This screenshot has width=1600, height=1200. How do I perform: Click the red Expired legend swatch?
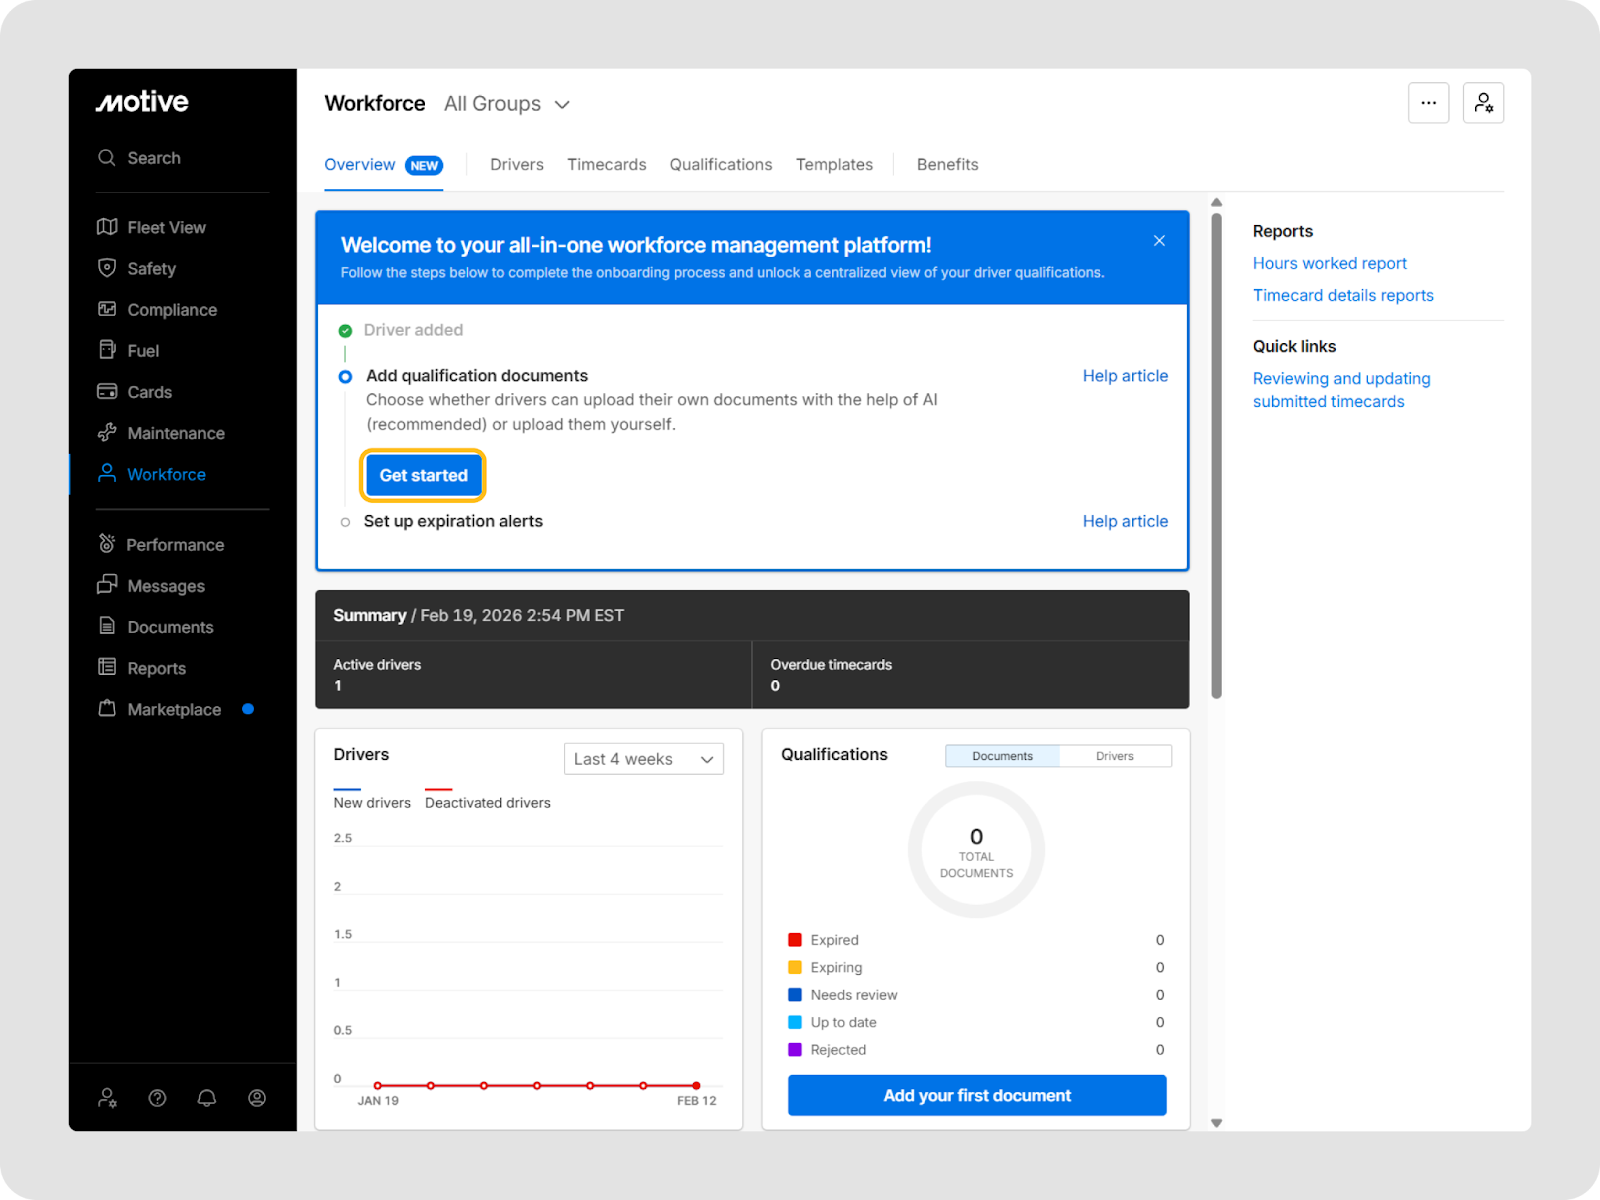[795, 940]
